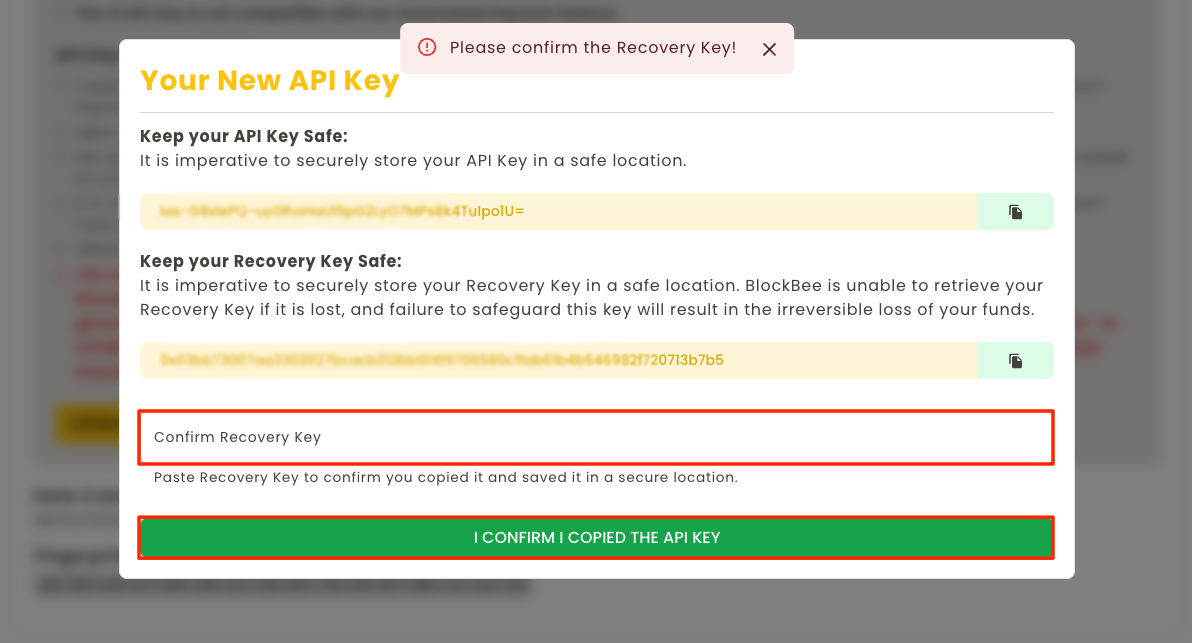Copy the API key with the clipboard icon
1192x643 pixels.
(x=1015, y=212)
